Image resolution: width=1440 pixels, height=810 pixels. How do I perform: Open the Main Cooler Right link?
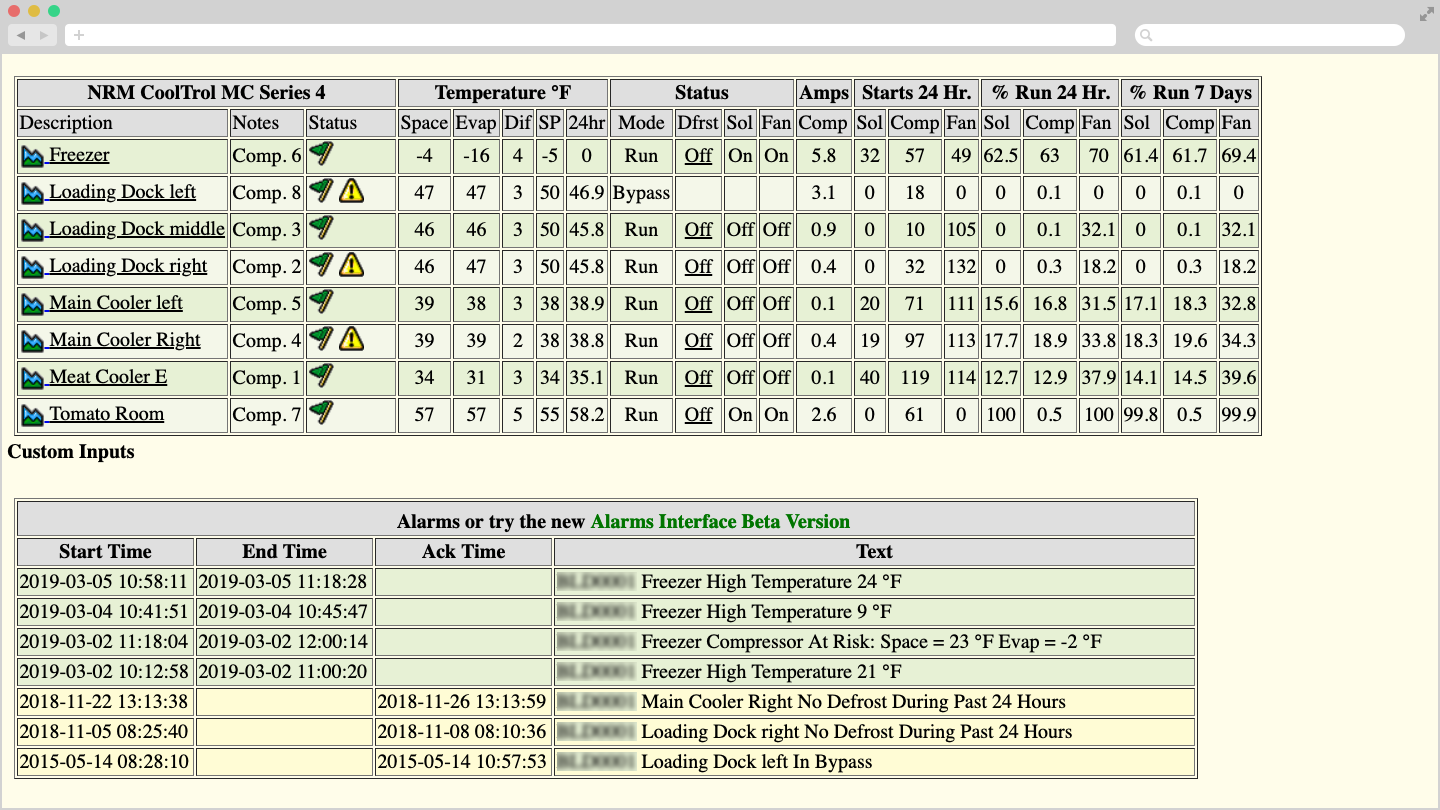[125, 340]
